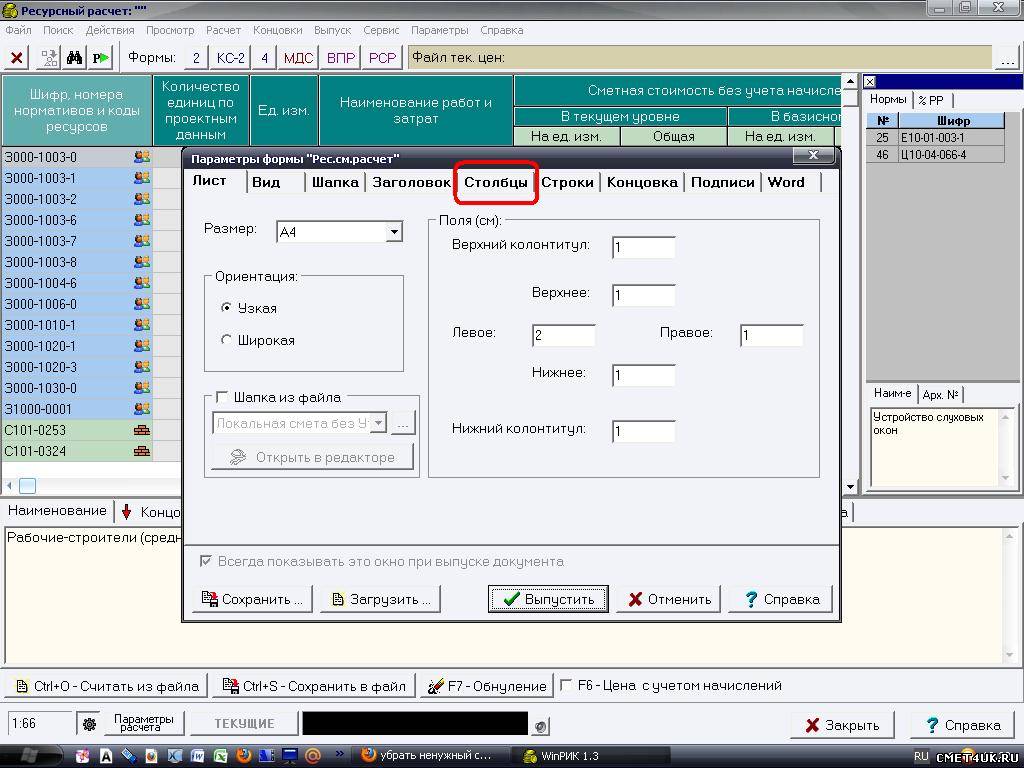Click the Отменить button
1024x768 pixels.
click(x=669, y=599)
